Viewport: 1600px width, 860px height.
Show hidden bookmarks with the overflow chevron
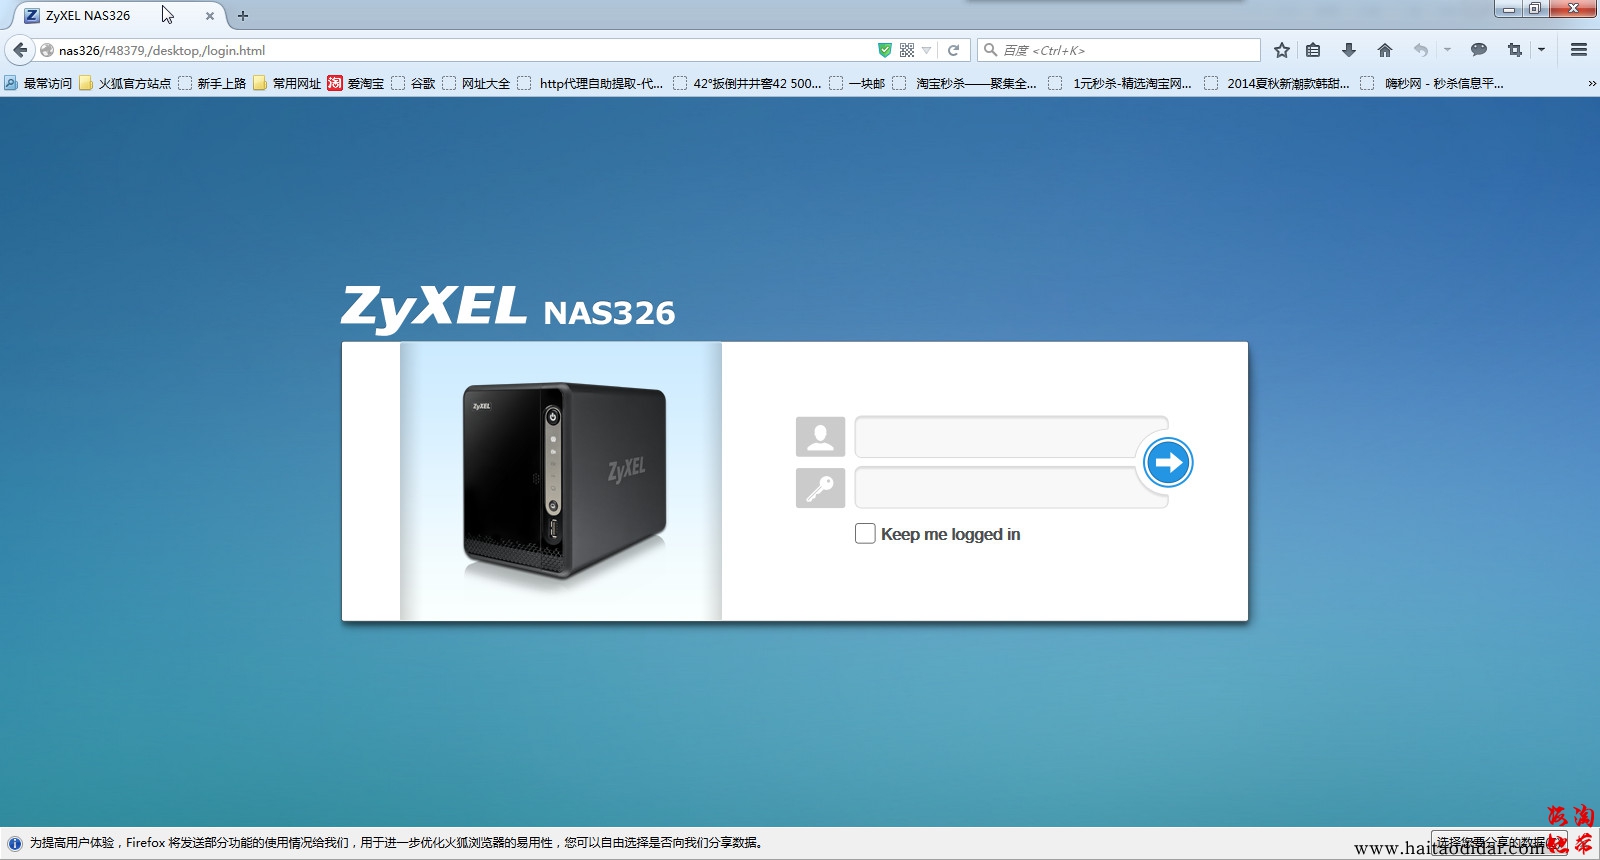1591,84
